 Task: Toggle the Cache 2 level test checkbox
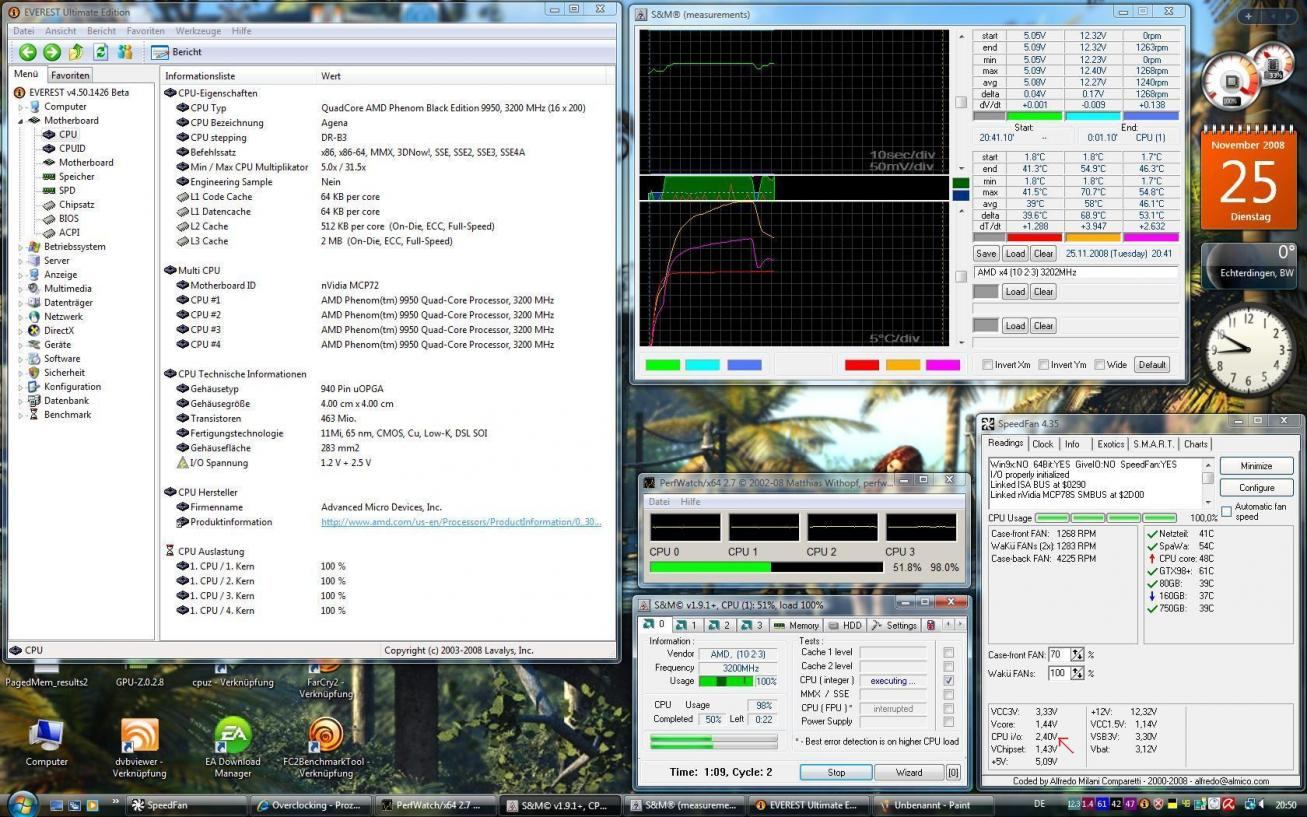coord(948,666)
